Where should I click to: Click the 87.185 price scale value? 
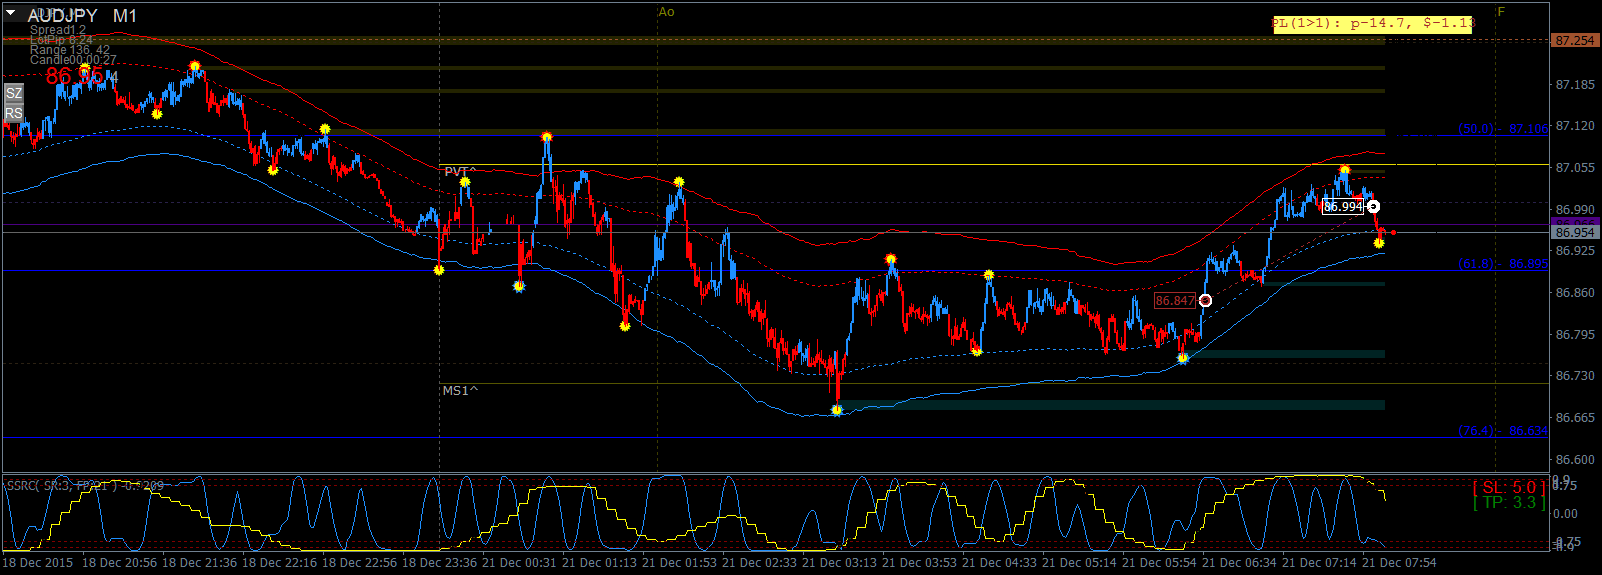click(x=1575, y=85)
